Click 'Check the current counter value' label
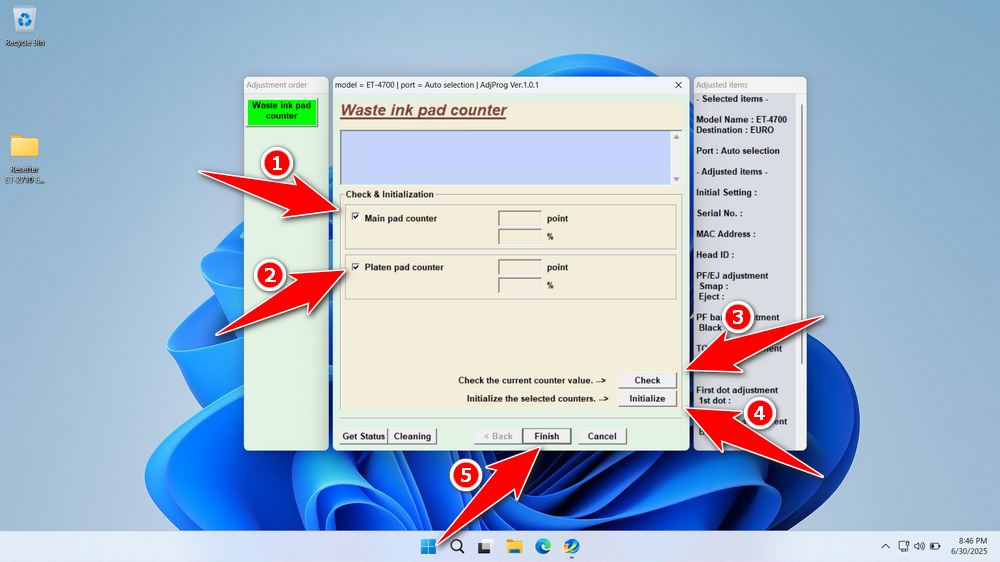This screenshot has width=1000, height=562. (x=532, y=380)
